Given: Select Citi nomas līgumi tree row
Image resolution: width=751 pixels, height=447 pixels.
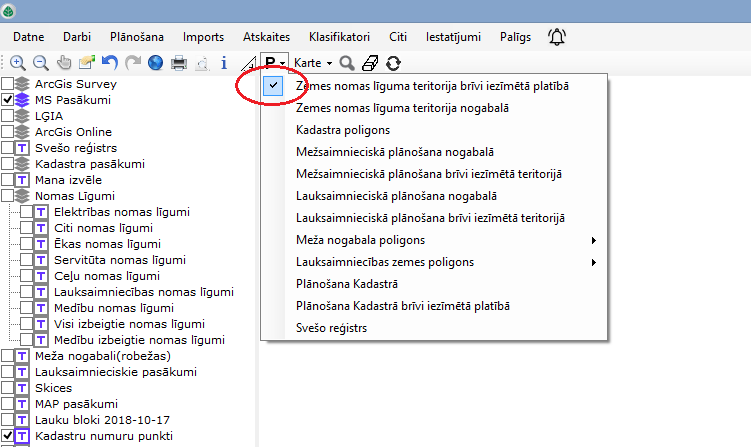Looking at the screenshot, I should (103, 228).
